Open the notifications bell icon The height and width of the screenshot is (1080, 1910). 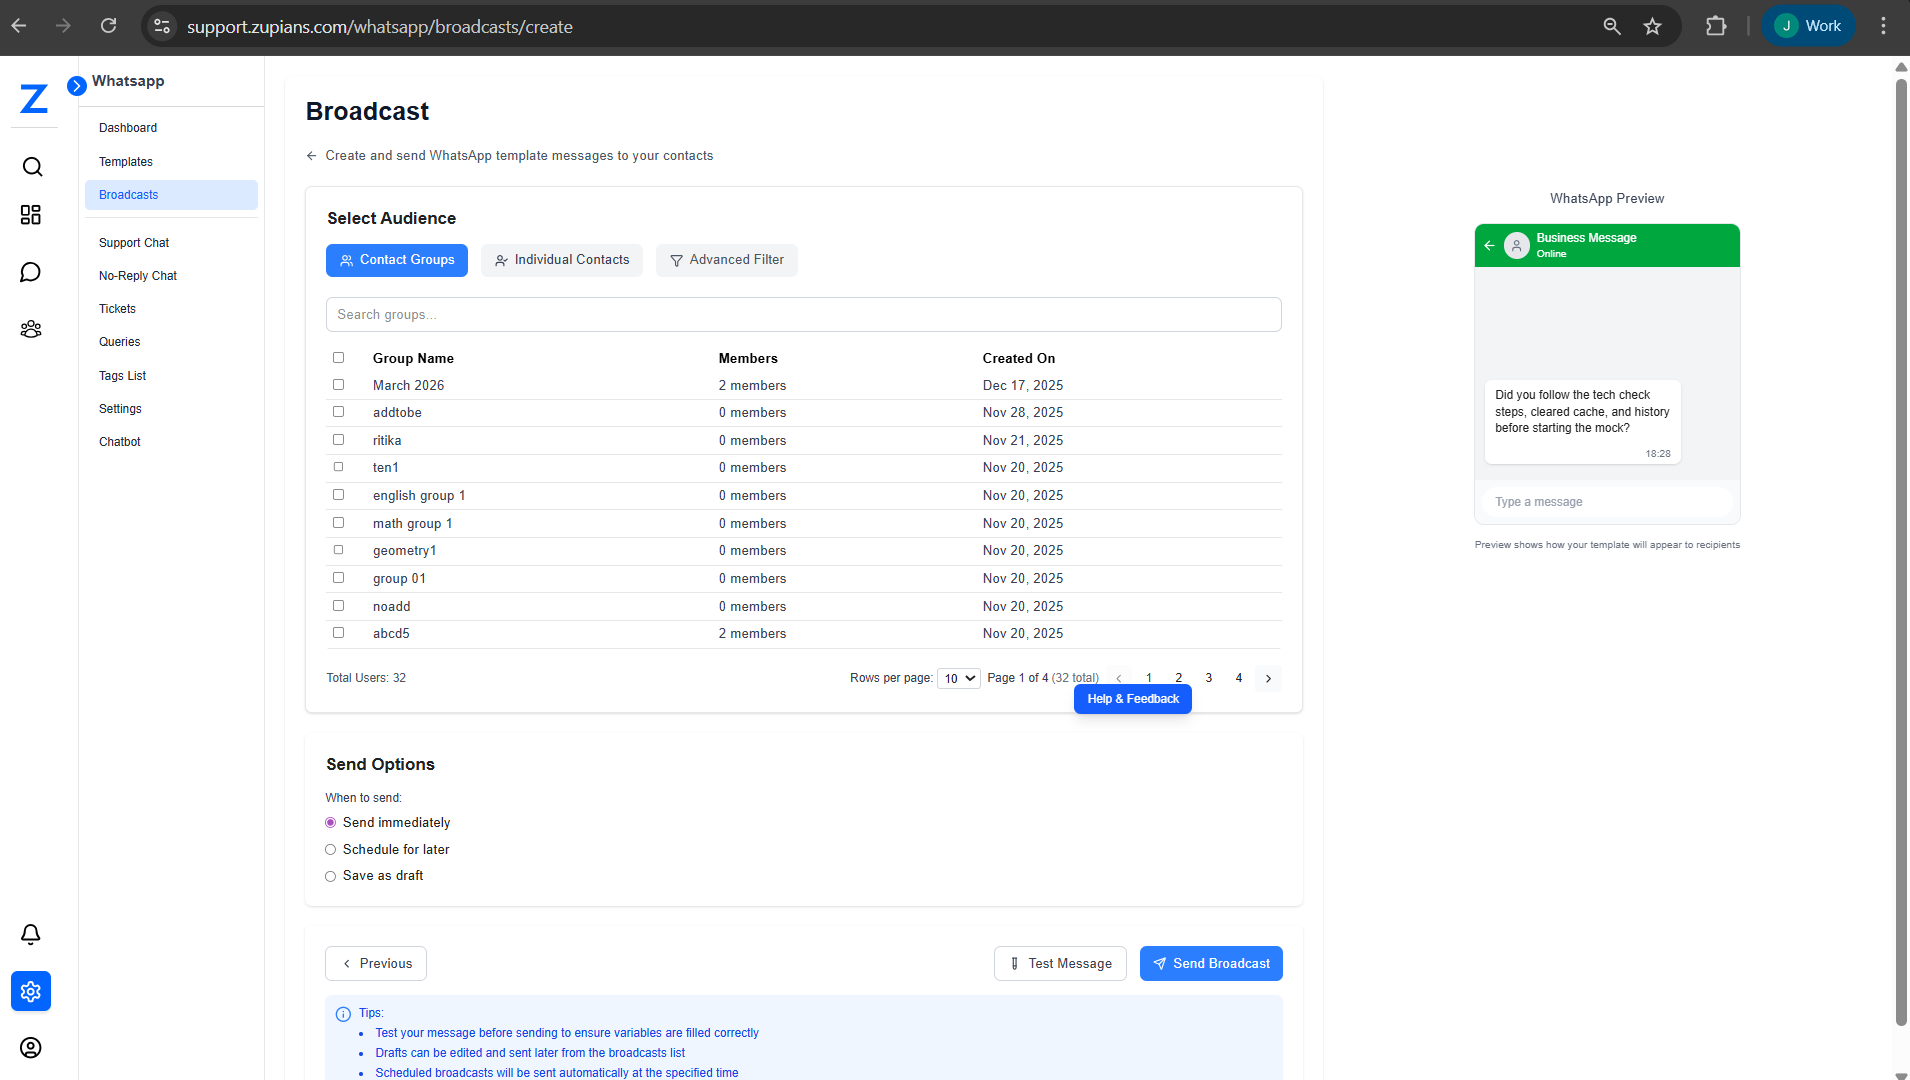(31, 934)
